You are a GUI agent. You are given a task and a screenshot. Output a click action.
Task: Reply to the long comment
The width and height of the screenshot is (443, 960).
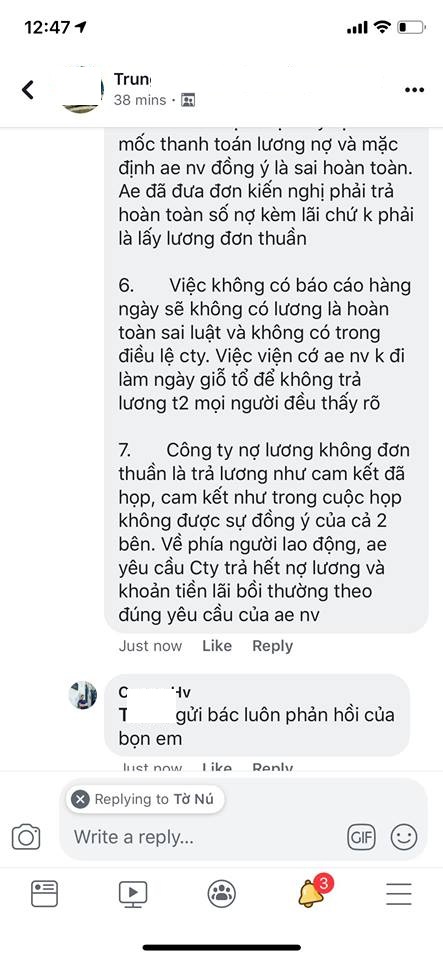coord(272,646)
